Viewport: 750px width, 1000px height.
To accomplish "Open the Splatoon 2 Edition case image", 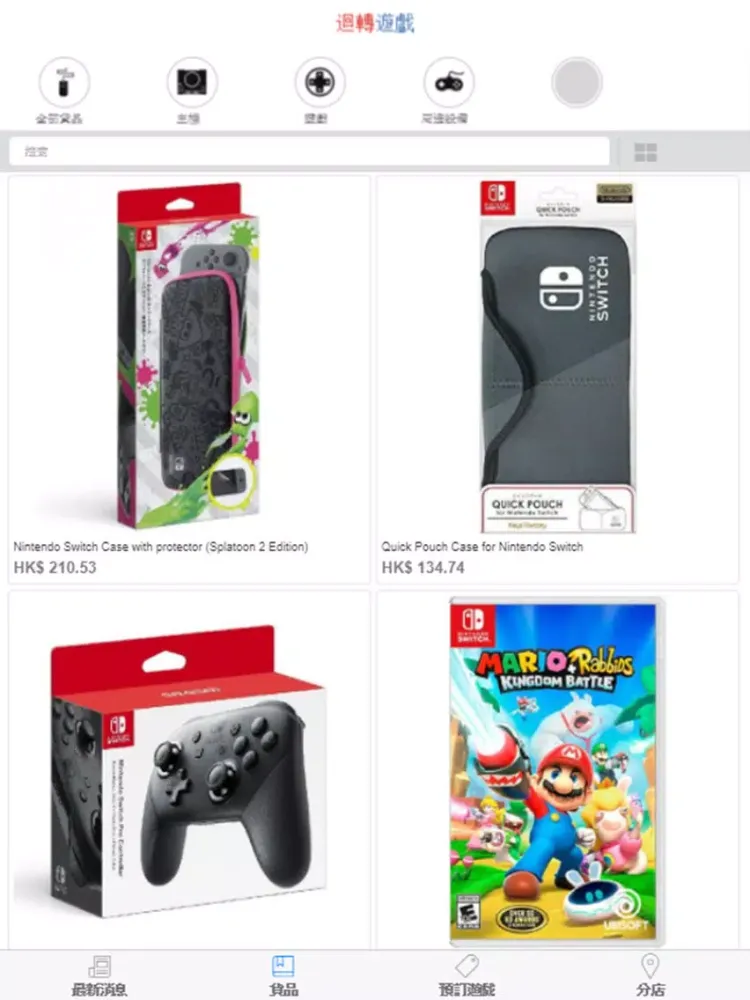I will point(188,356).
